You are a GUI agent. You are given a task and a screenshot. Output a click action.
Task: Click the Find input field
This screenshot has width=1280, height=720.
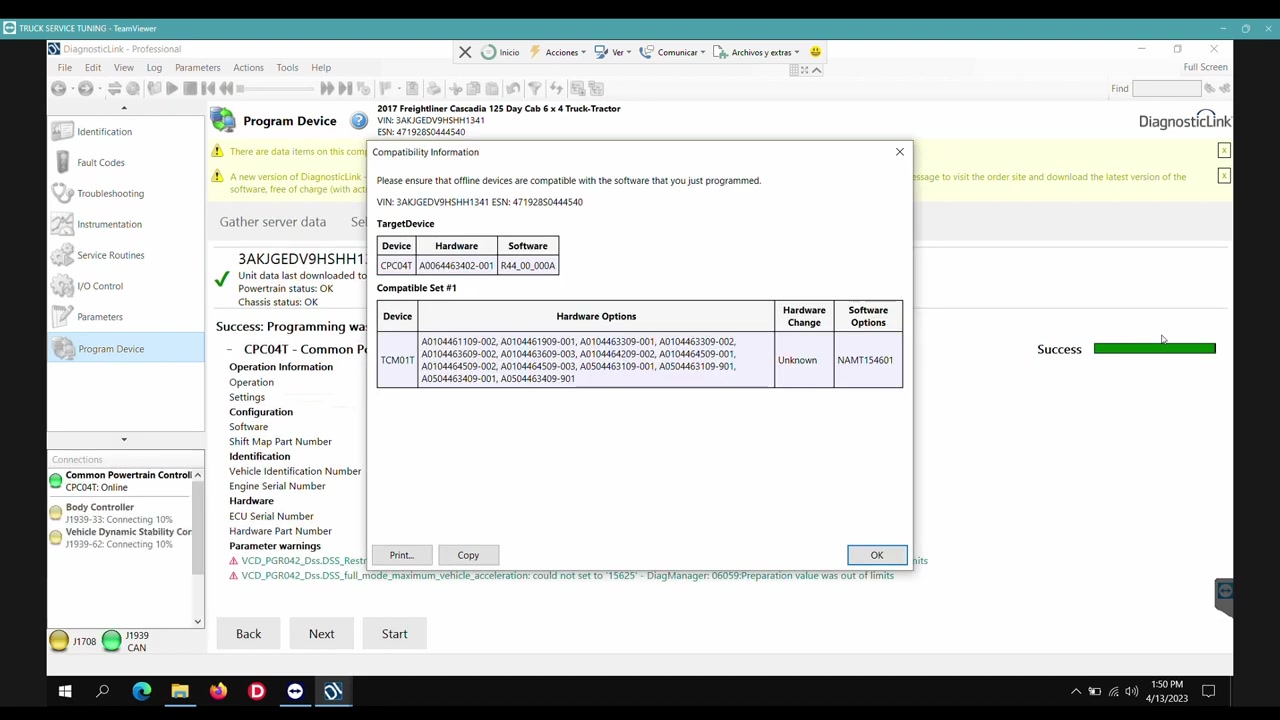click(x=1166, y=89)
